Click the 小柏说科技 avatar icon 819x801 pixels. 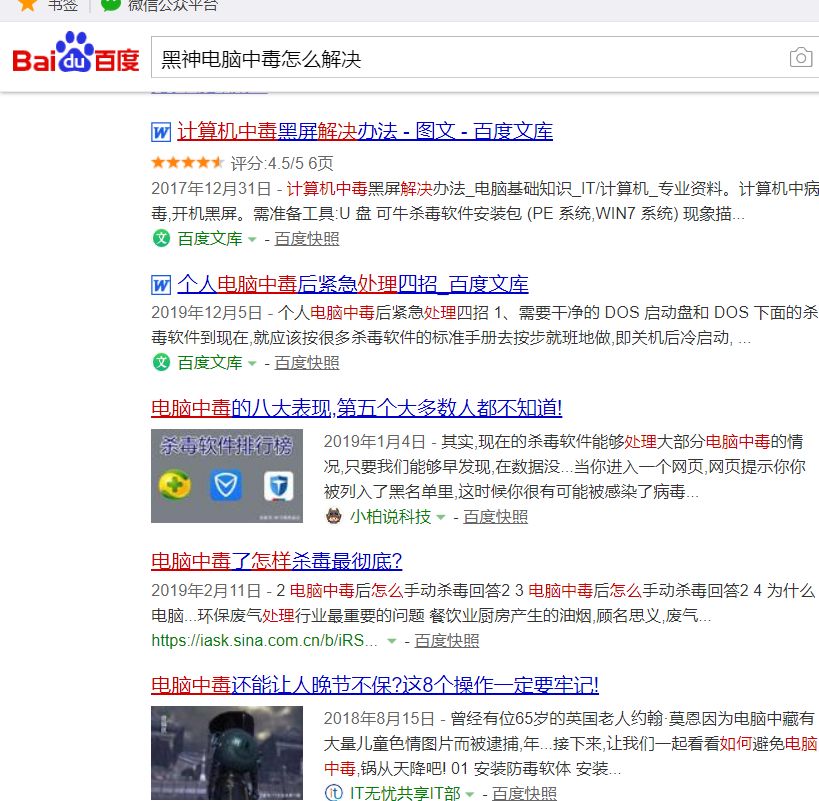click(x=333, y=517)
